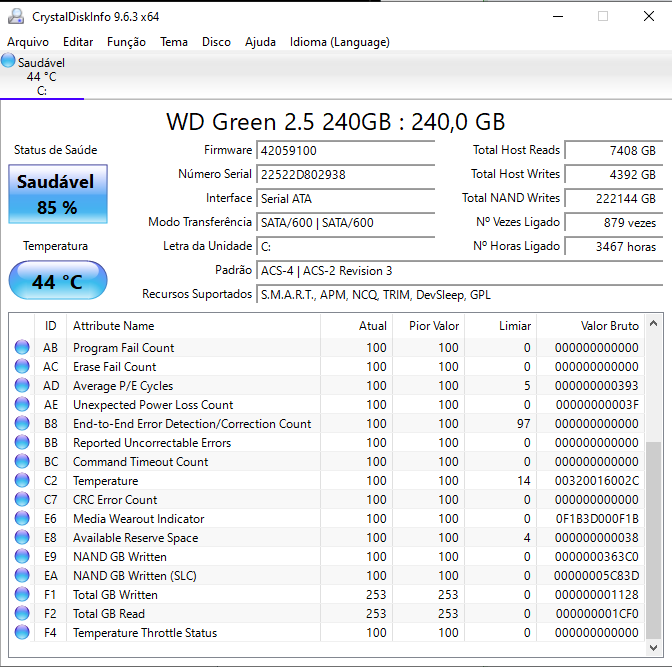Click status orb of E9 NAND GB Written row
Screen dimensions: 672x667
coord(22,556)
